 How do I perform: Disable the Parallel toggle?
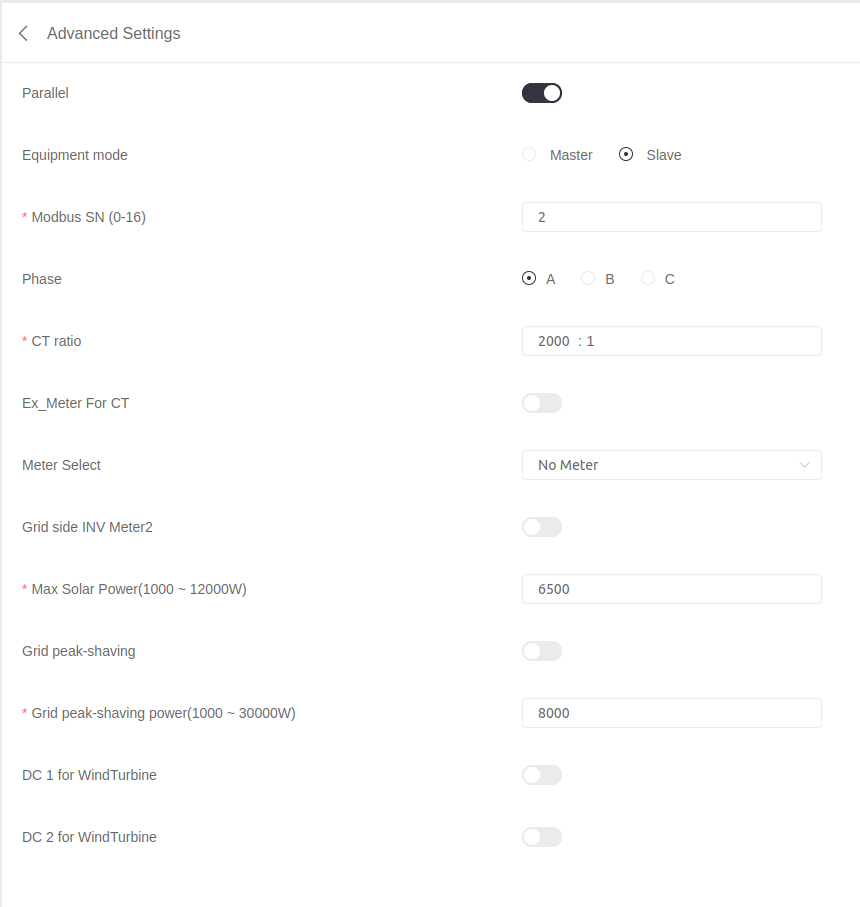coord(542,93)
